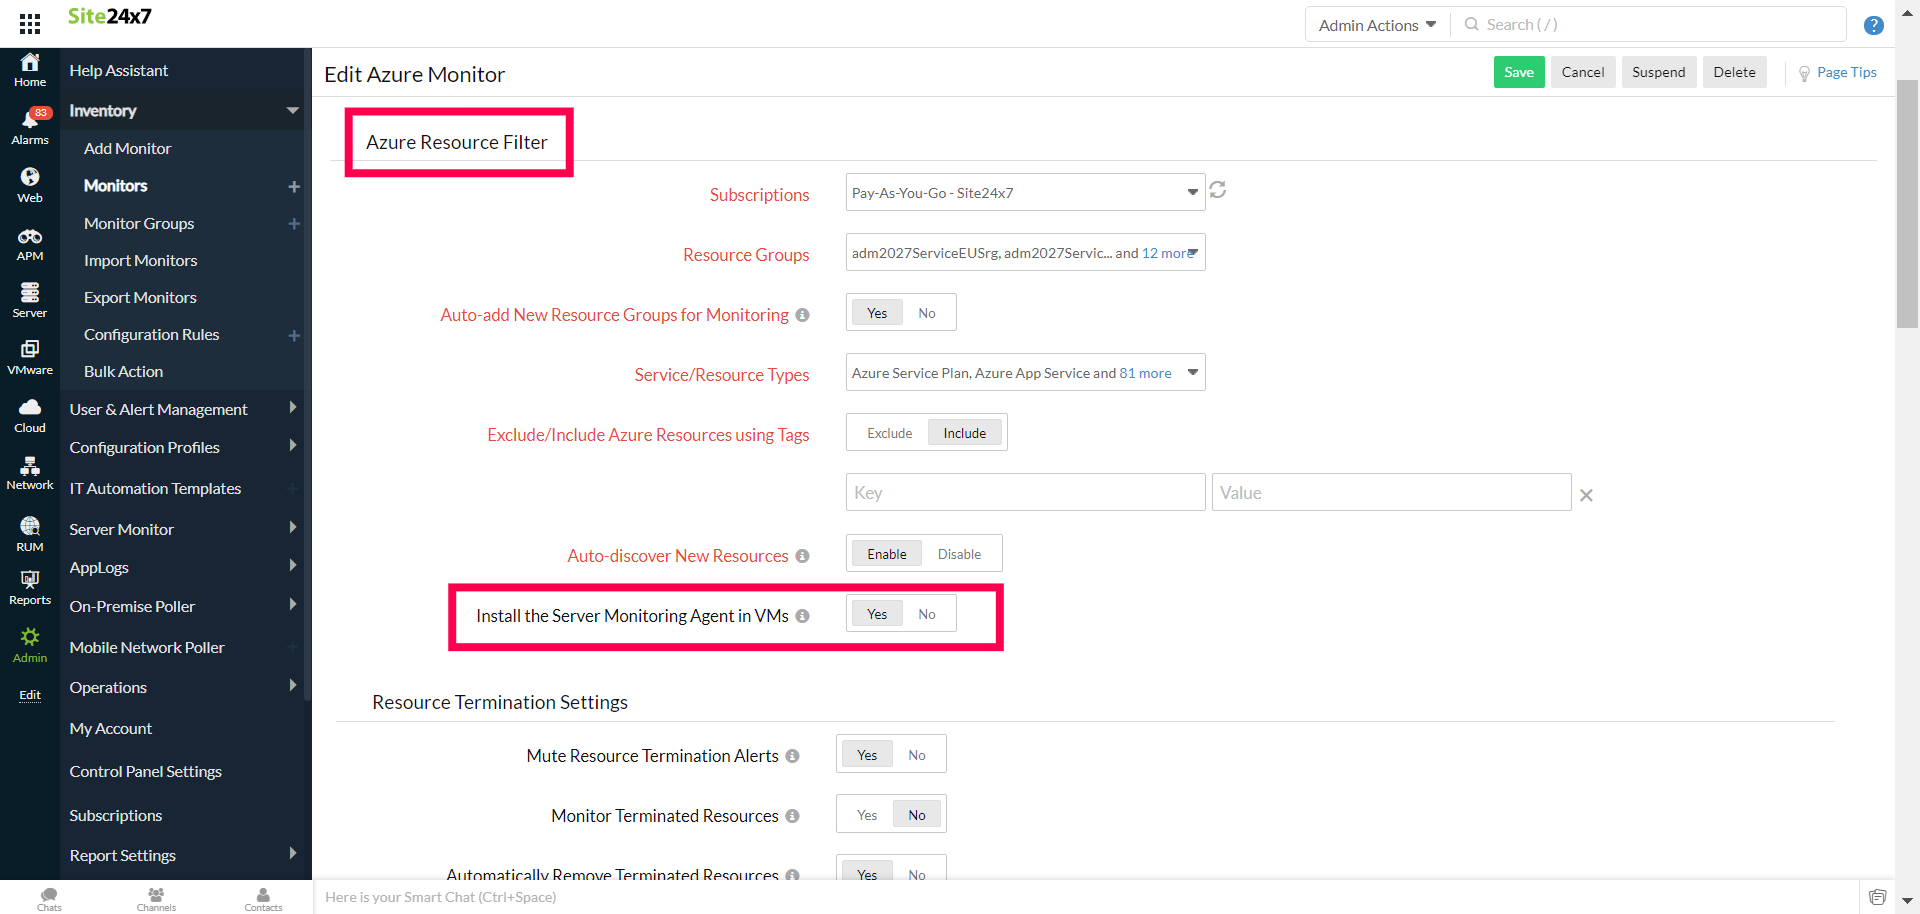Click the Key input field for tags
Viewport: 1920px width, 914px height.
1023,492
